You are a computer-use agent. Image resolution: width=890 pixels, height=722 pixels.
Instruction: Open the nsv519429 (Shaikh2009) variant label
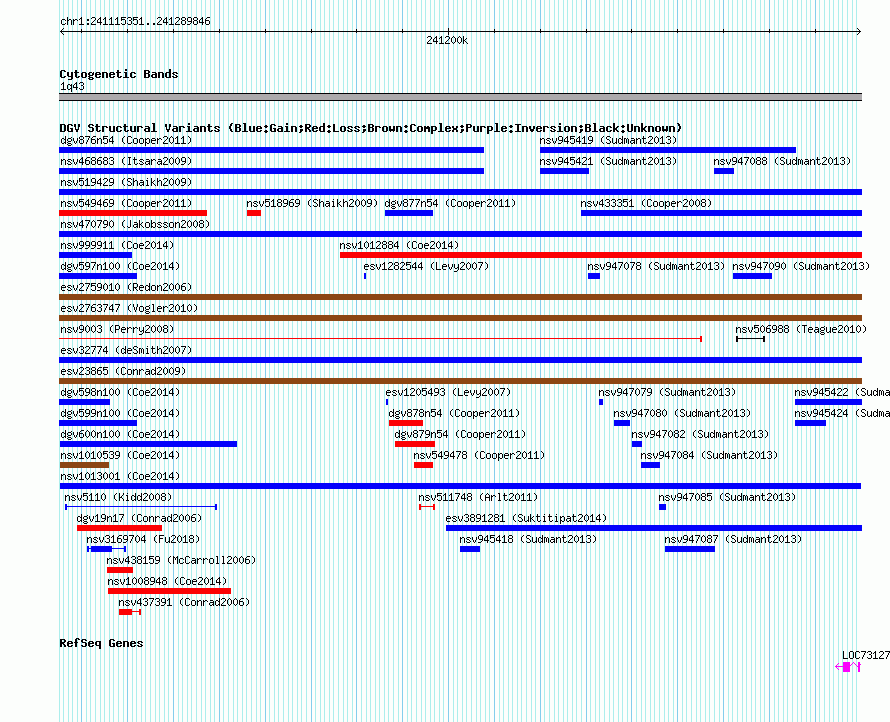pyautogui.click(x=126, y=182)
